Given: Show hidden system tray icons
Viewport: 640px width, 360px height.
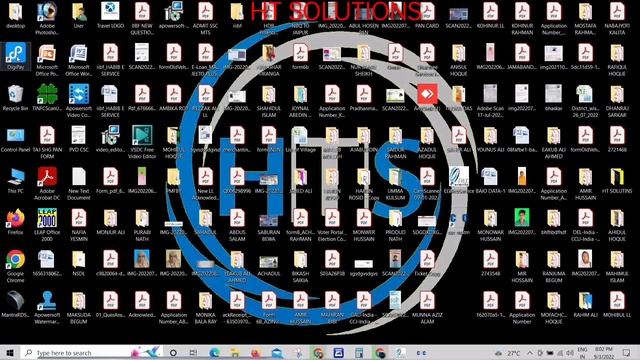Looking at the screenshot, I should [x=529, y=353].
